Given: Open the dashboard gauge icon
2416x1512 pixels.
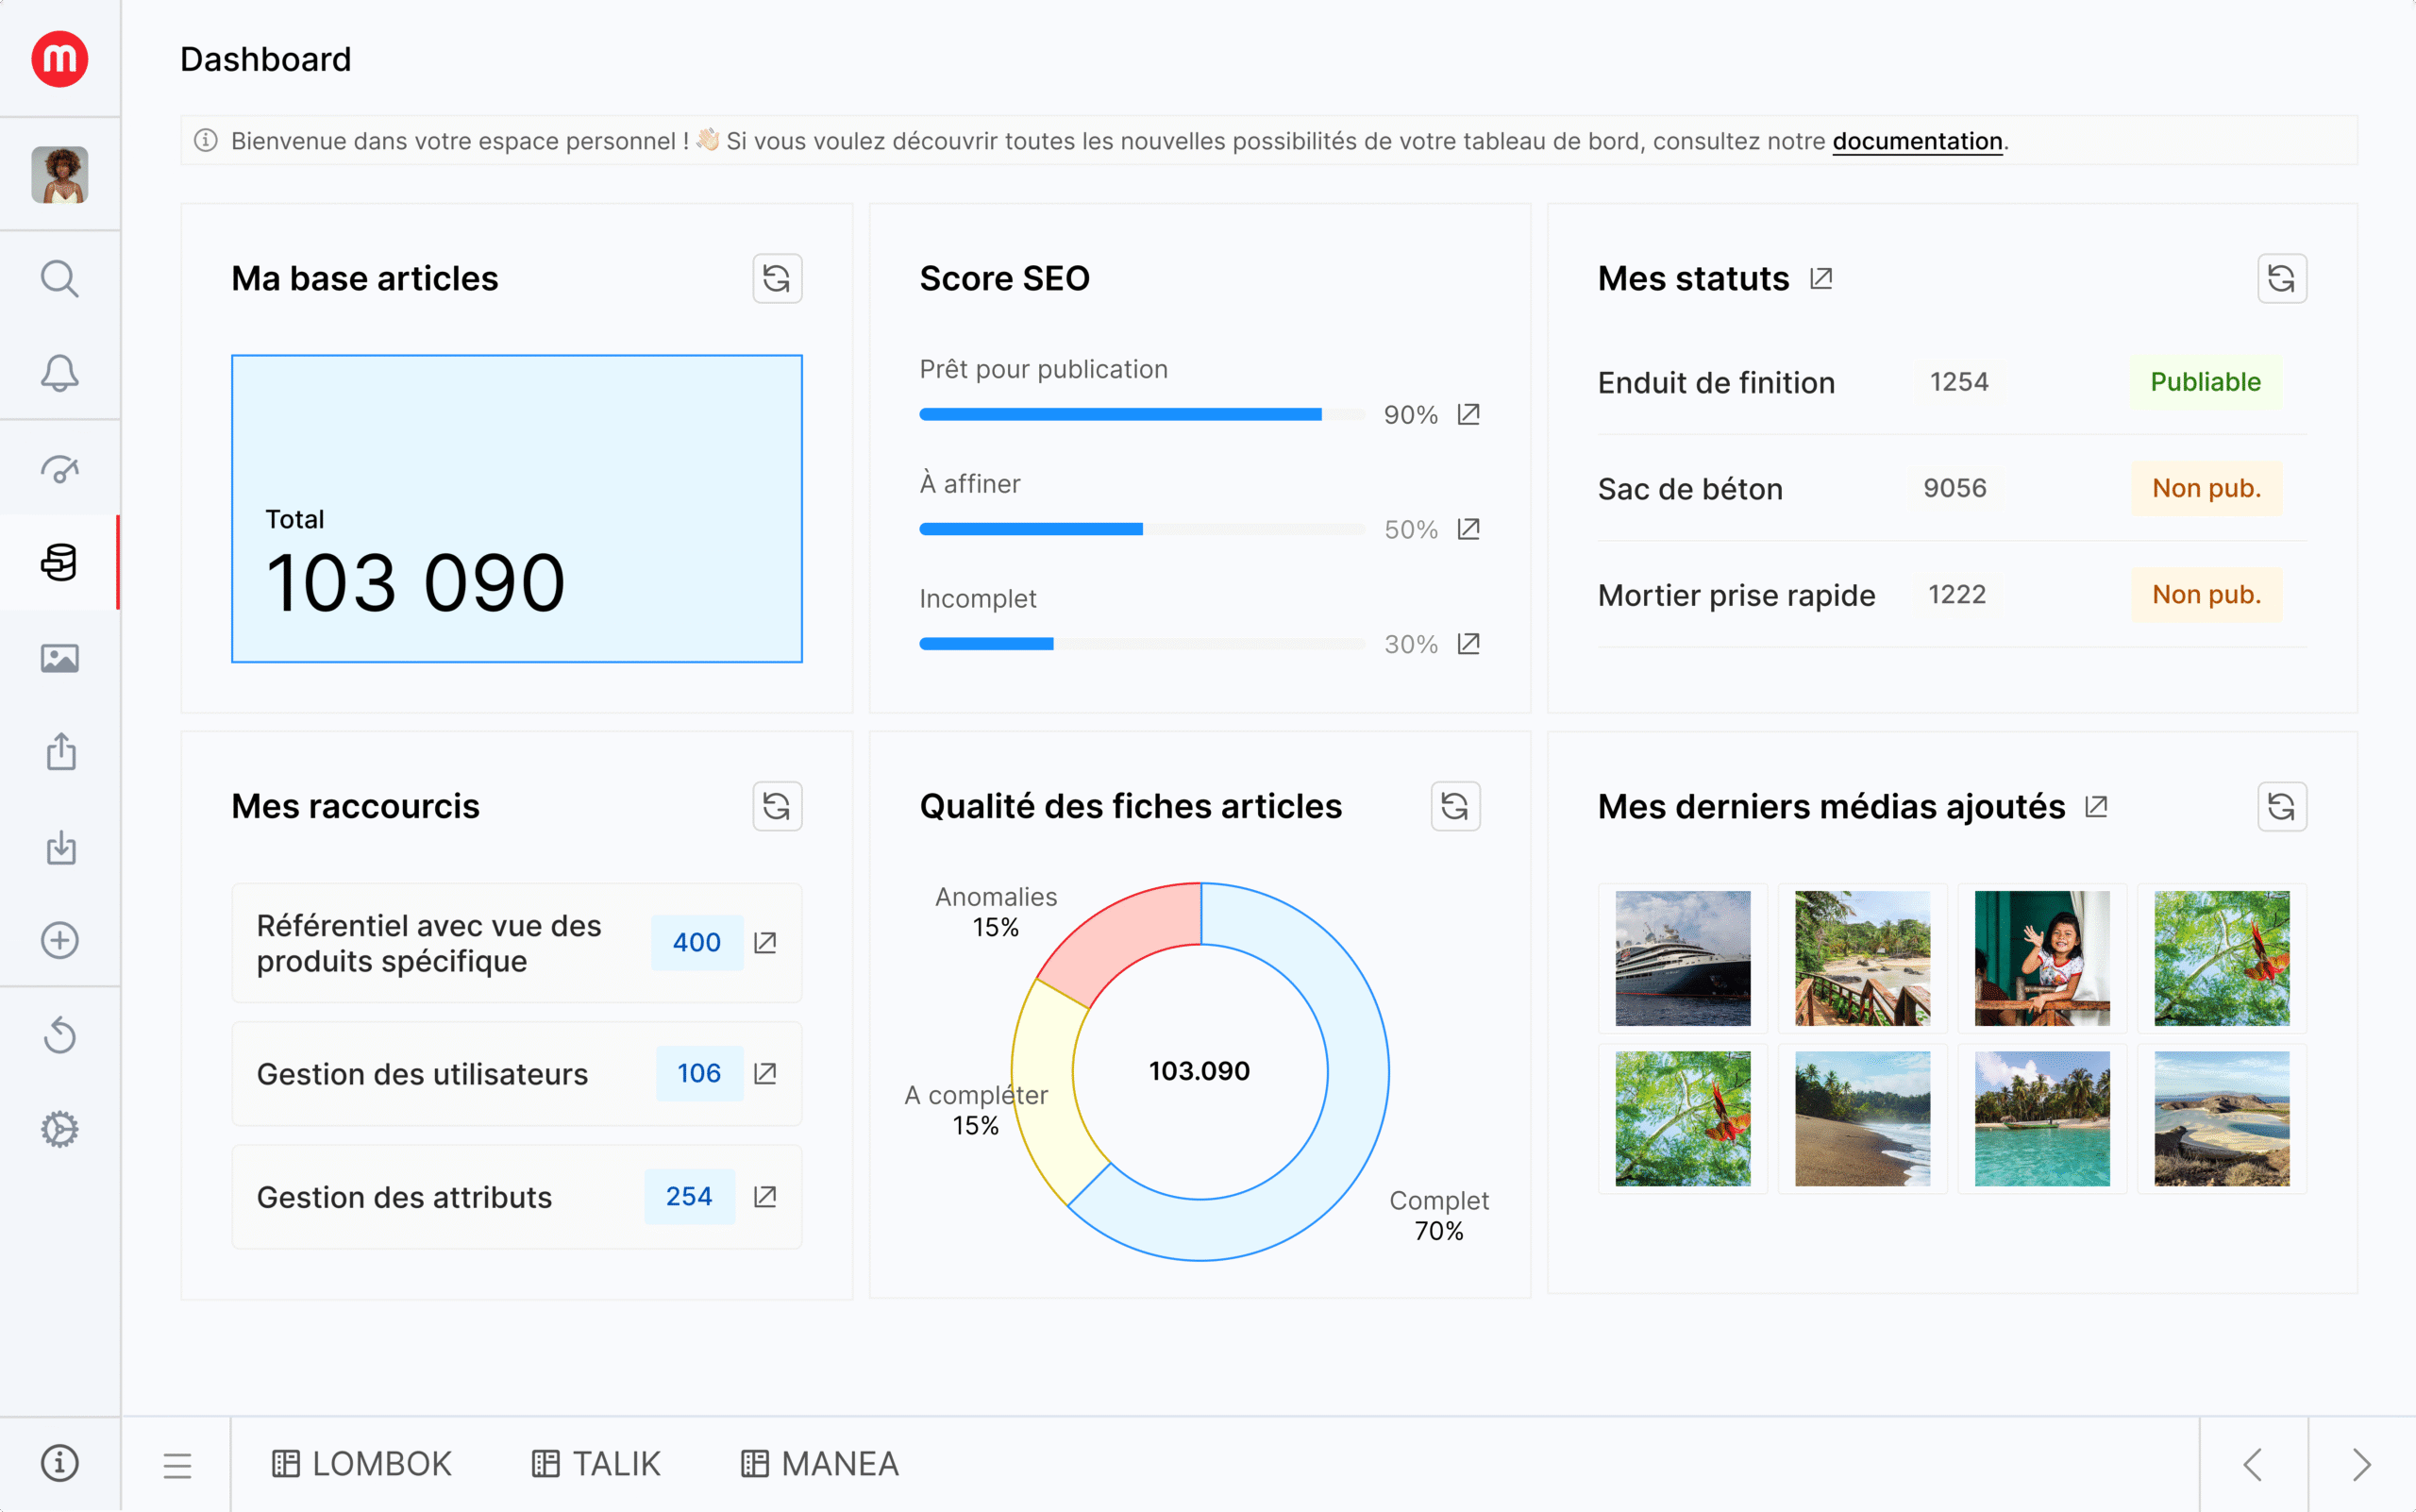Looking at the screenshot, I should 59,468.
